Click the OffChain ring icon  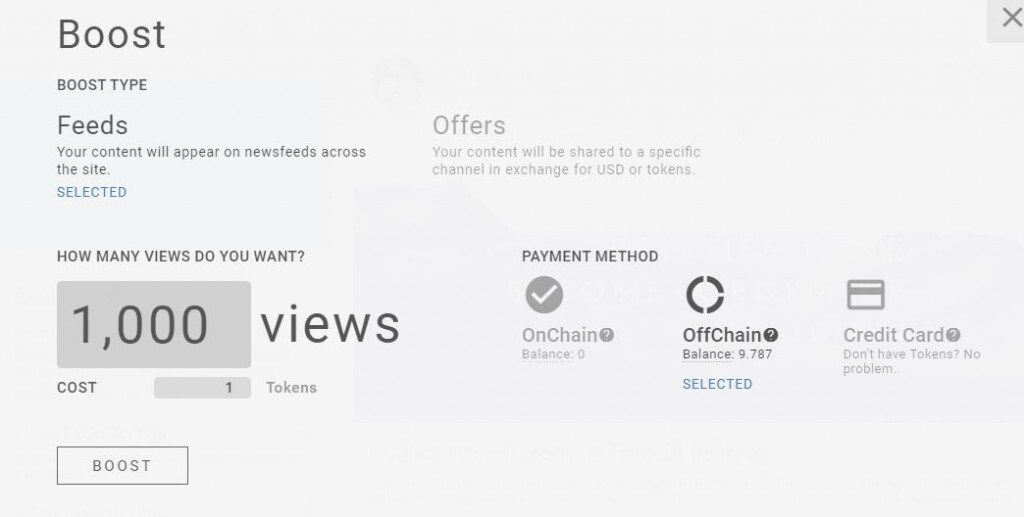704,295
